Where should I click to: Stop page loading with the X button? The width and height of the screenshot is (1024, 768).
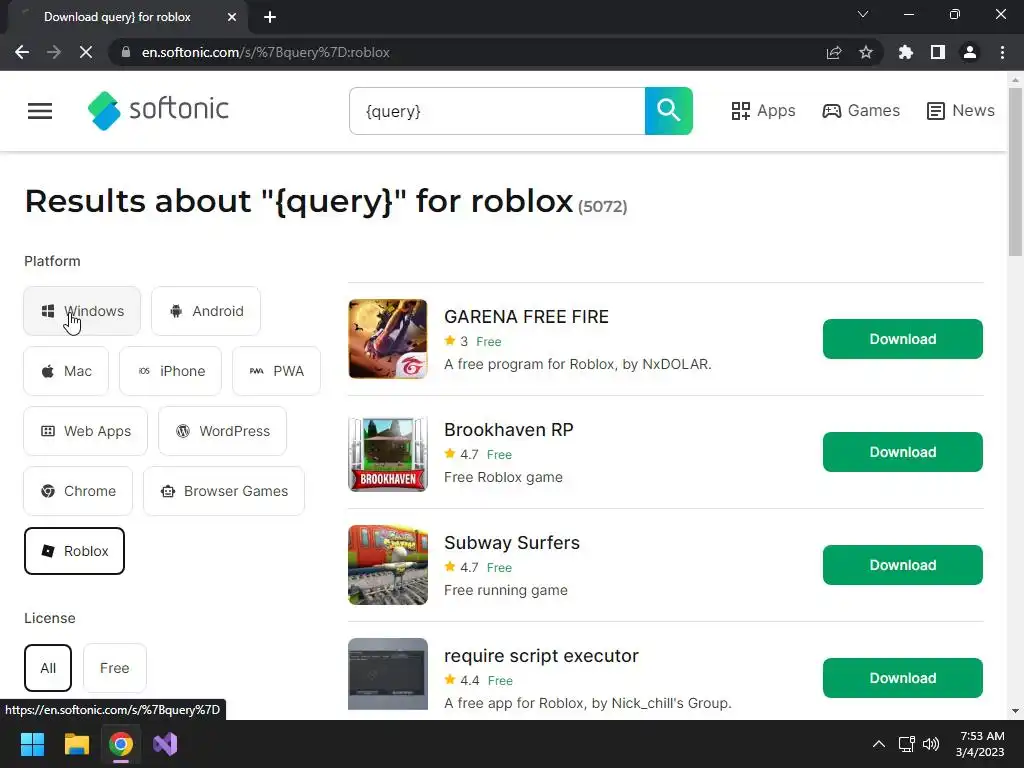pyautogui.click(x=86, y=52)
